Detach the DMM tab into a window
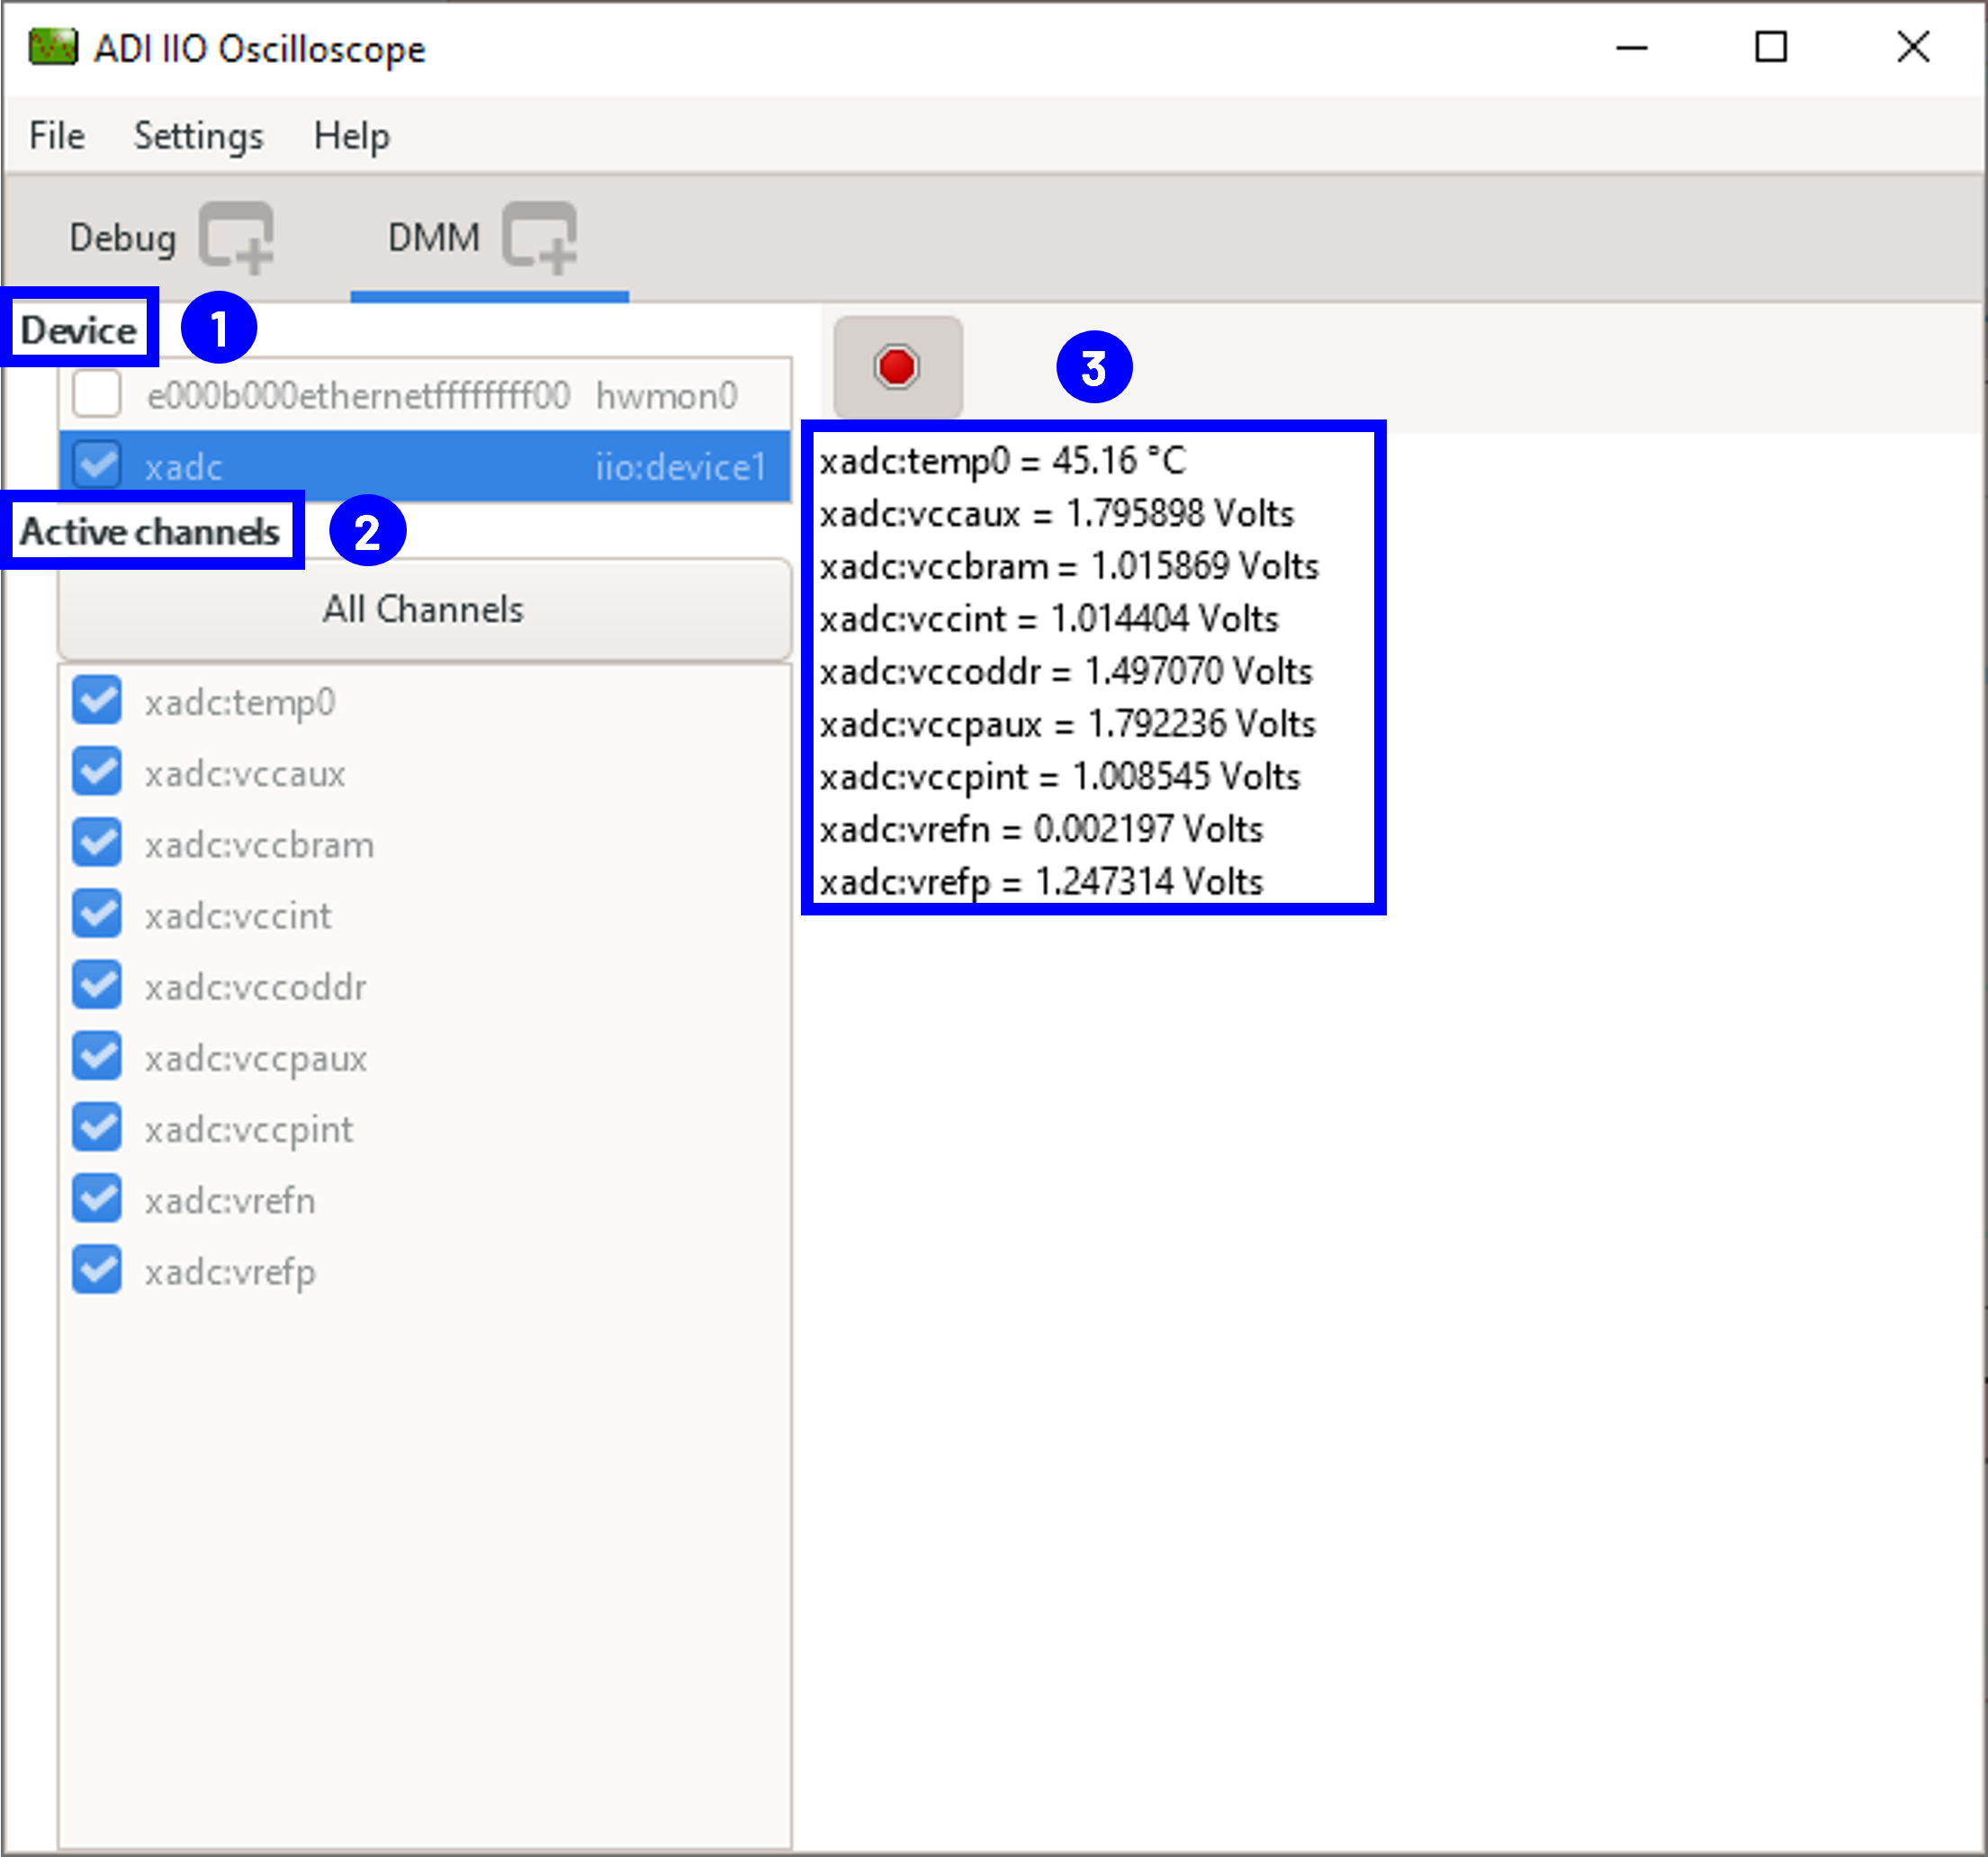1988x1857 pixels. tap(540, 238)
